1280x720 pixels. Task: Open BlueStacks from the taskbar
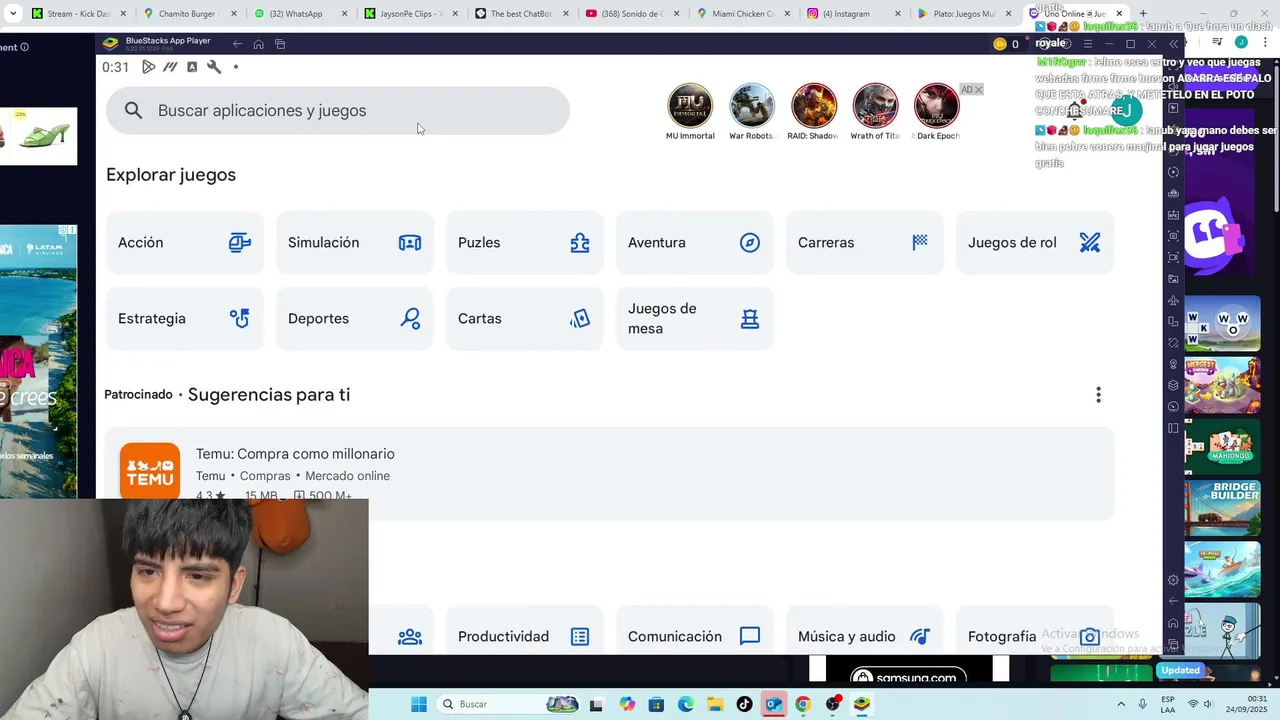click(x=861, y=704)
